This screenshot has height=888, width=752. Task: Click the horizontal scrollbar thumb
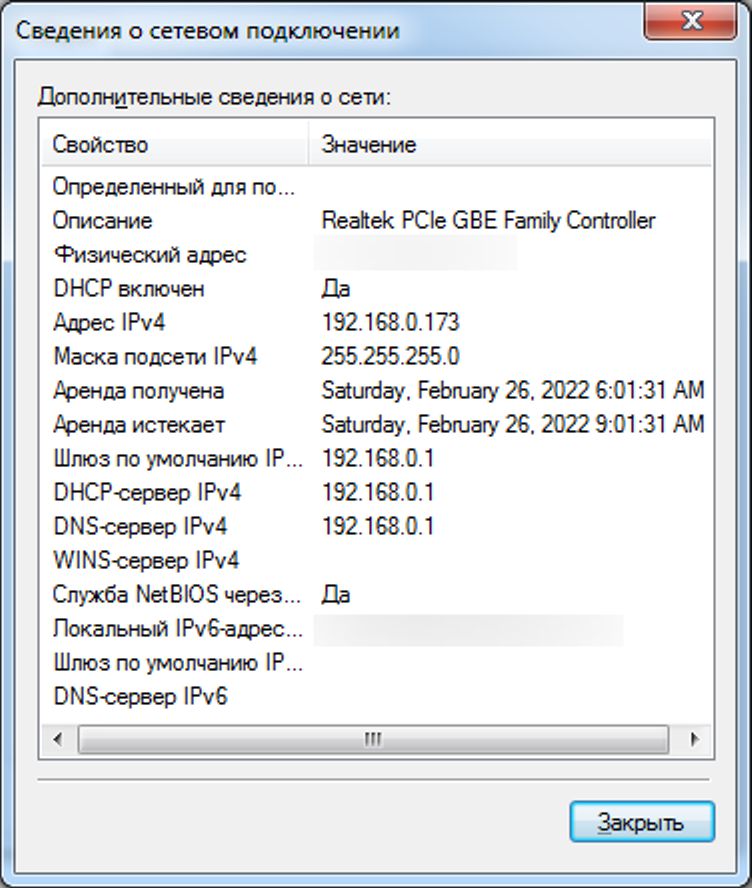pos(372,740)
